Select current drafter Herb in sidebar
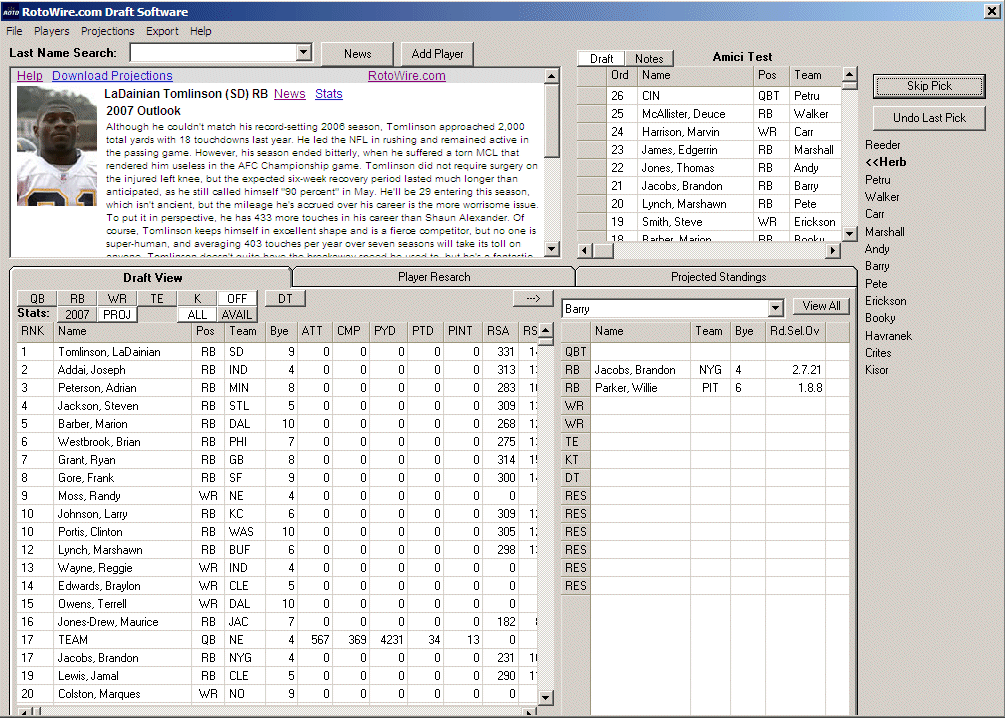This screenshot has height=718, width=1005. [886, 162]
